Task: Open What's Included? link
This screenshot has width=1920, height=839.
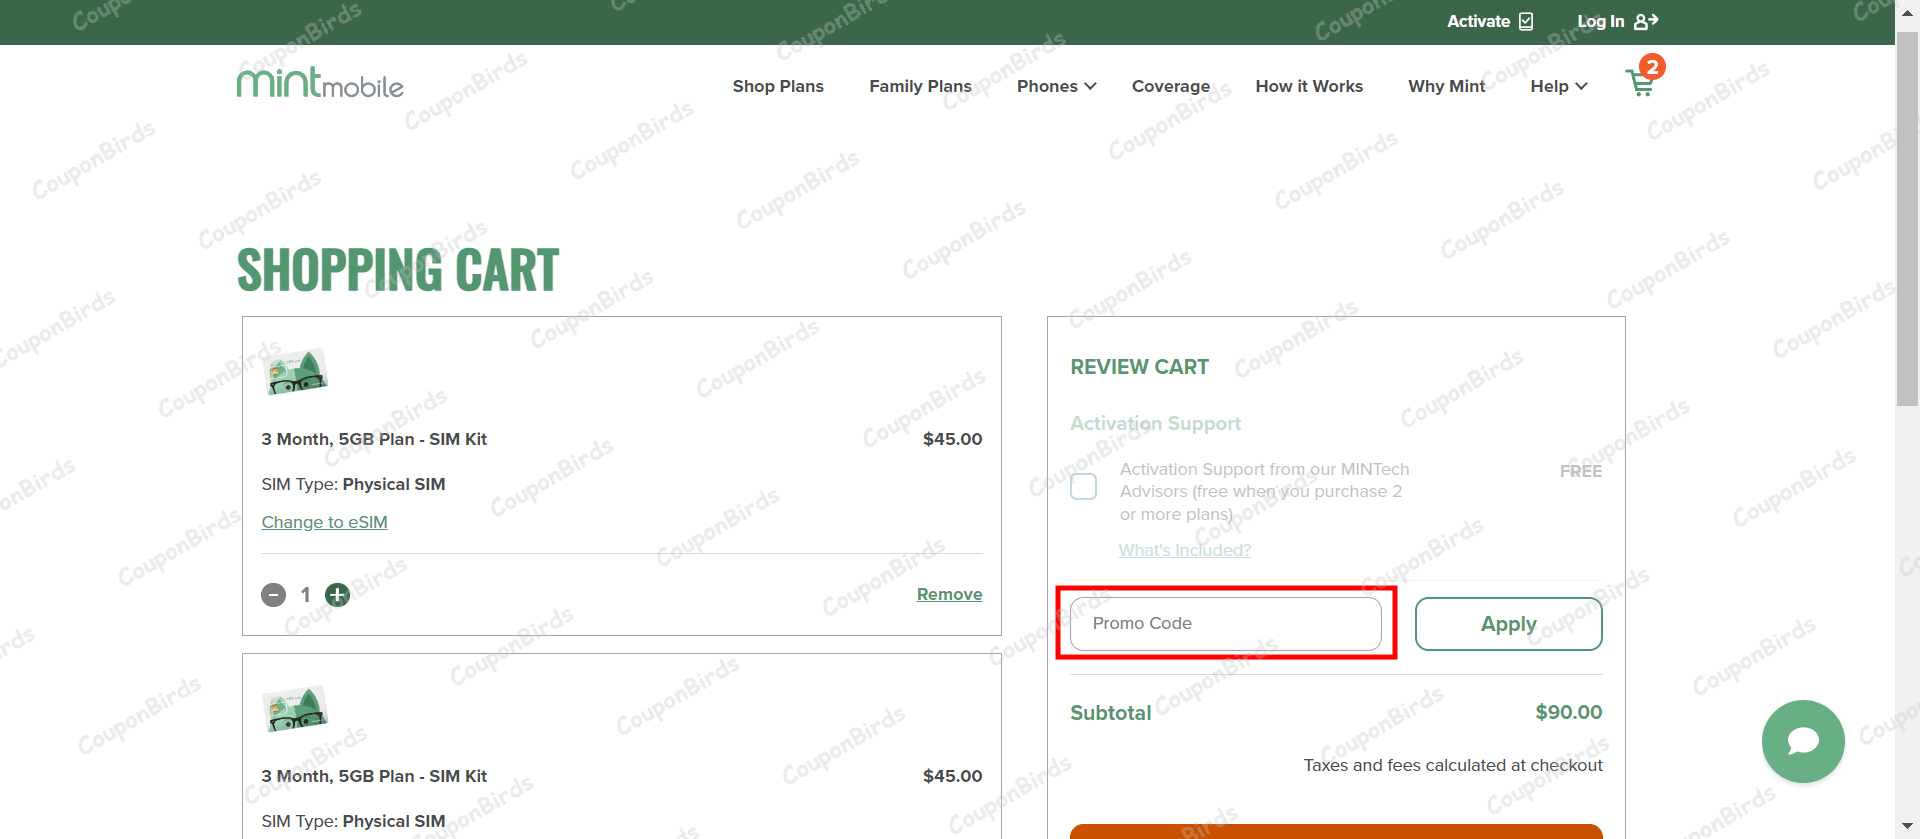Action: pyautogui.click(x=1184, y=550)
